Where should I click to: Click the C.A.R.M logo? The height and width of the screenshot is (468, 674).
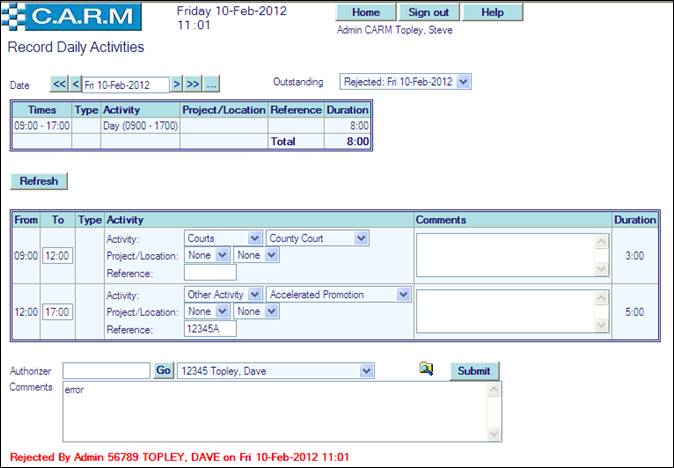click(x=73, y=18)
